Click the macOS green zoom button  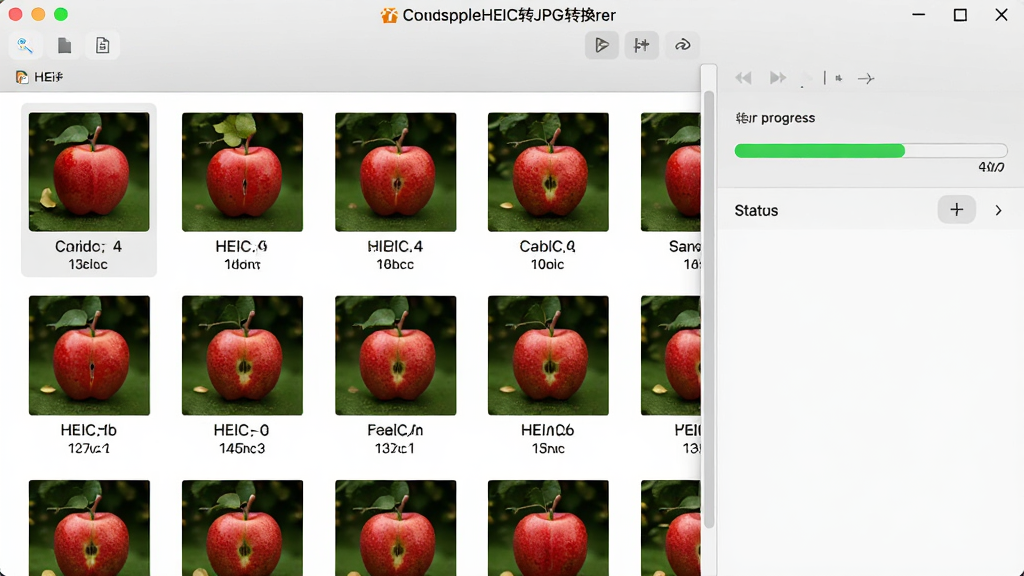pyautogui.click(x=61, y=14)
